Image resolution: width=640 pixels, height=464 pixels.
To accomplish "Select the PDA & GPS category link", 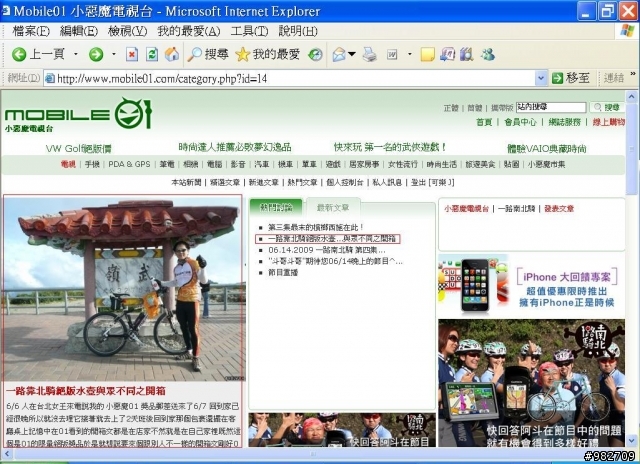I will pos(129,164).
